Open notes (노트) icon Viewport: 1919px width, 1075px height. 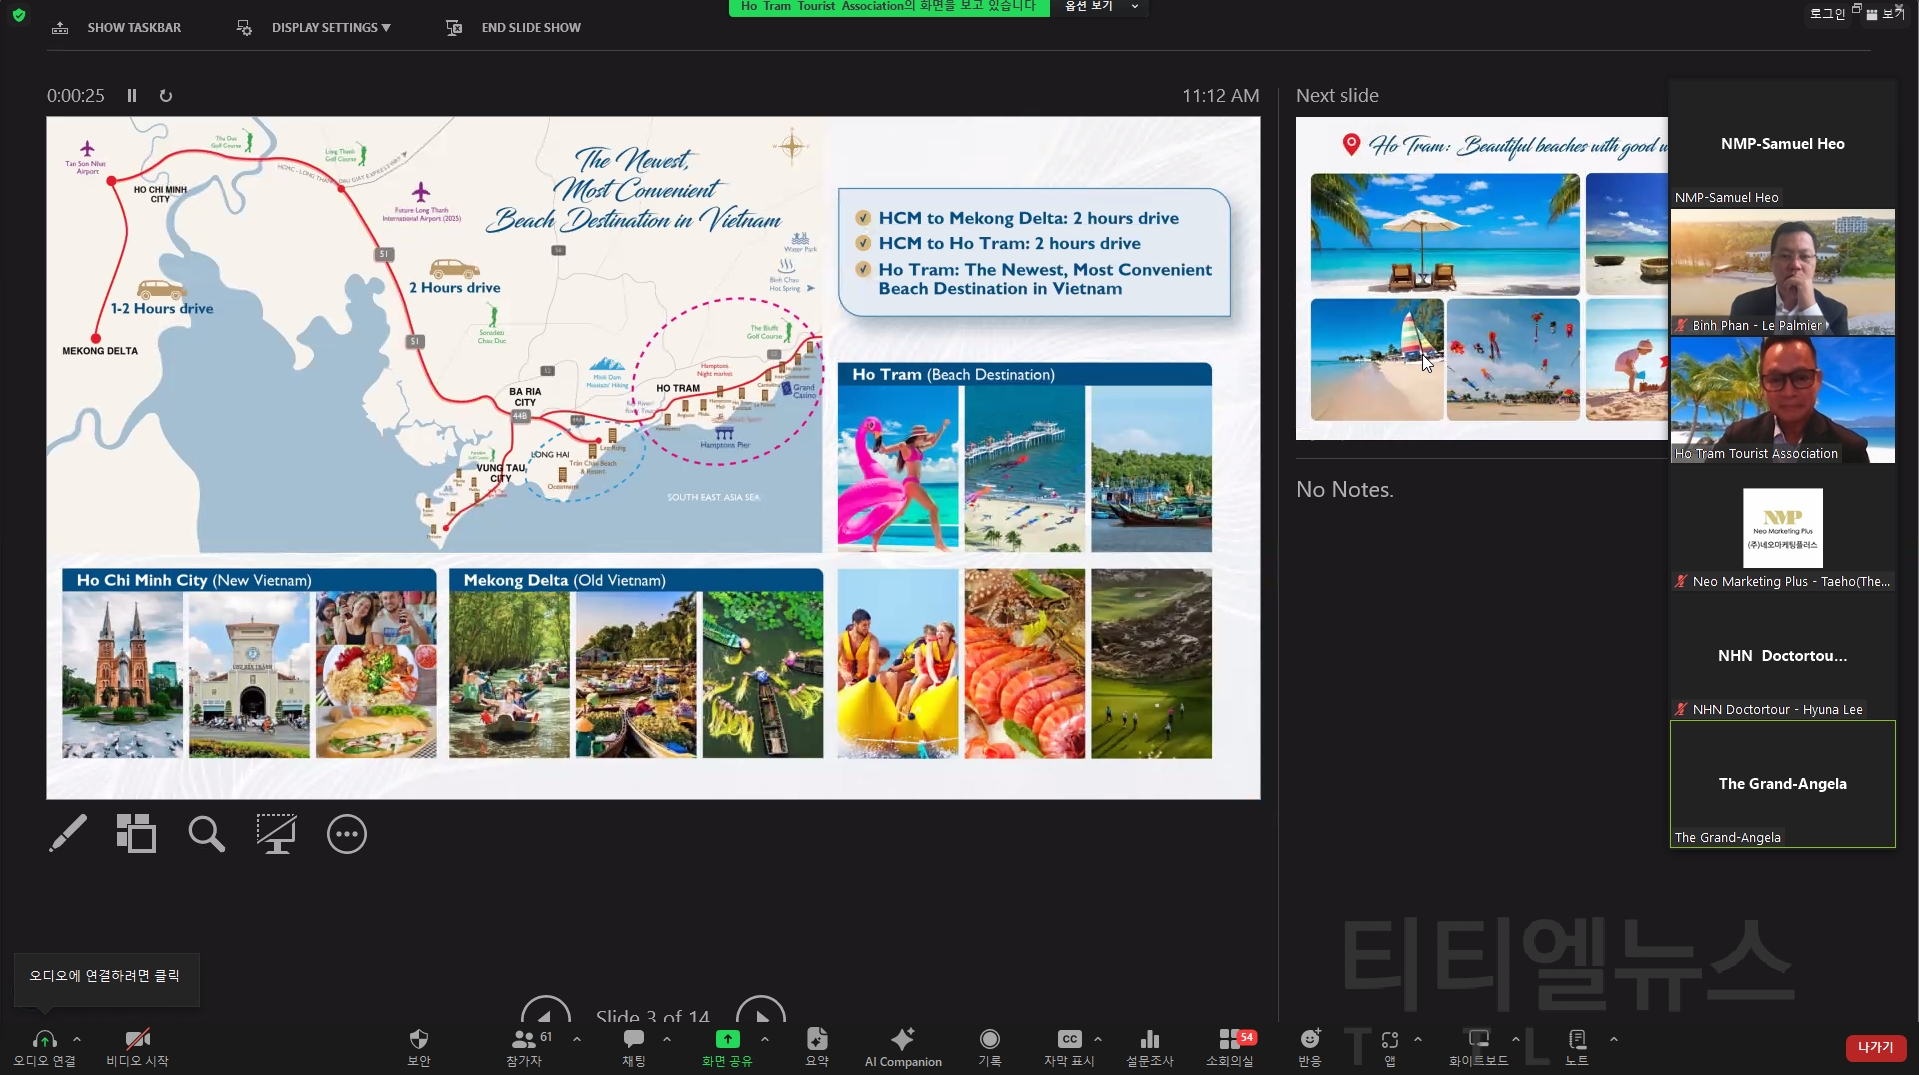tap(1577, 1040)
